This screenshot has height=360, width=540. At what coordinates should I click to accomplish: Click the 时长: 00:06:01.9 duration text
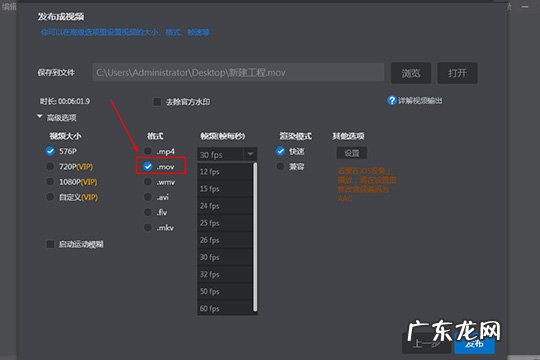pyautogui.click(x=65, y=101)
